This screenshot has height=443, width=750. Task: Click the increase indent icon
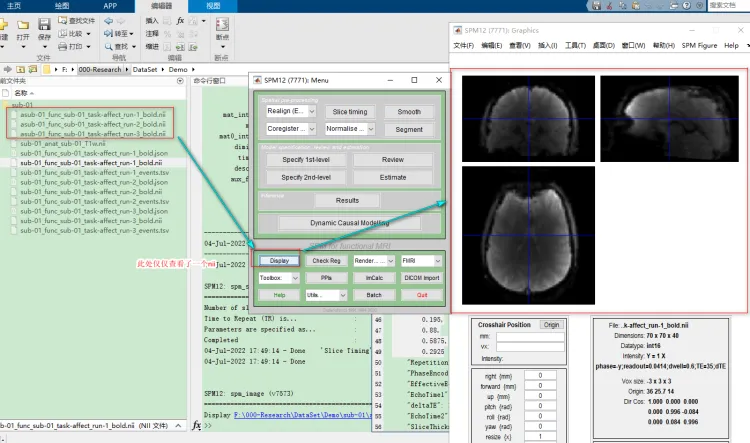click(x=180, y=47)
